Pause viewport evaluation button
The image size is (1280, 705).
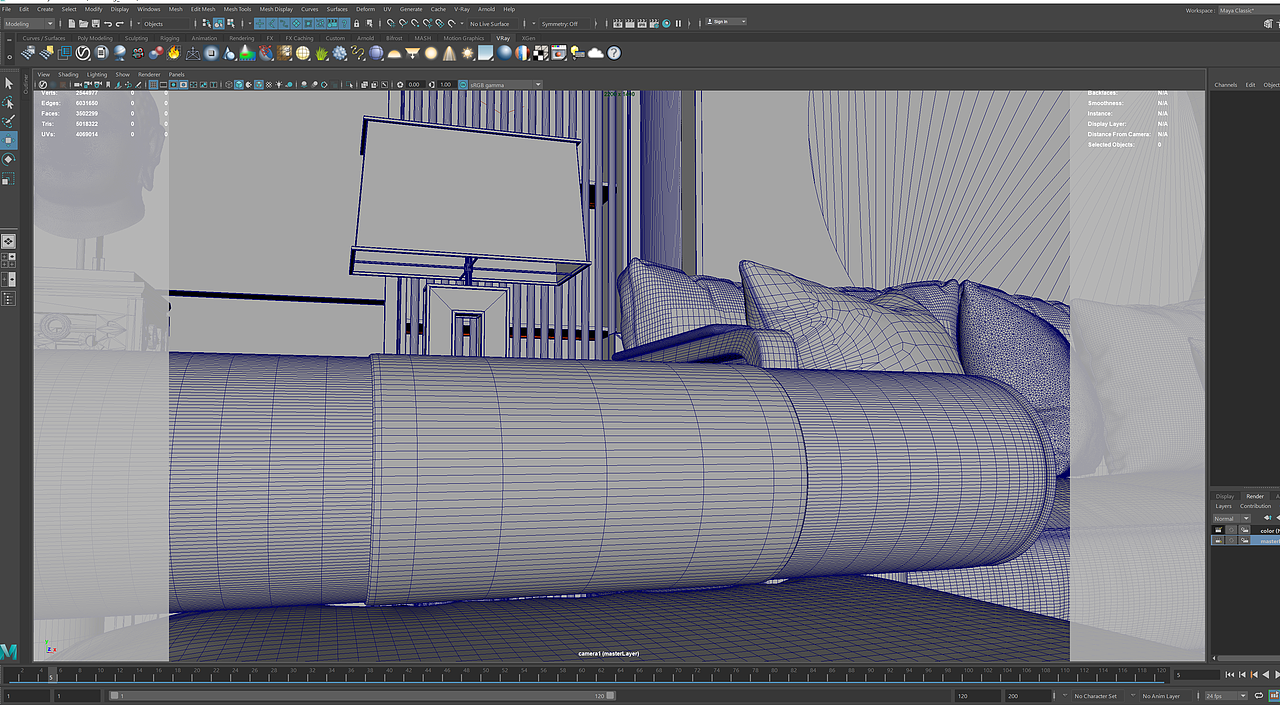click(678, 23)
